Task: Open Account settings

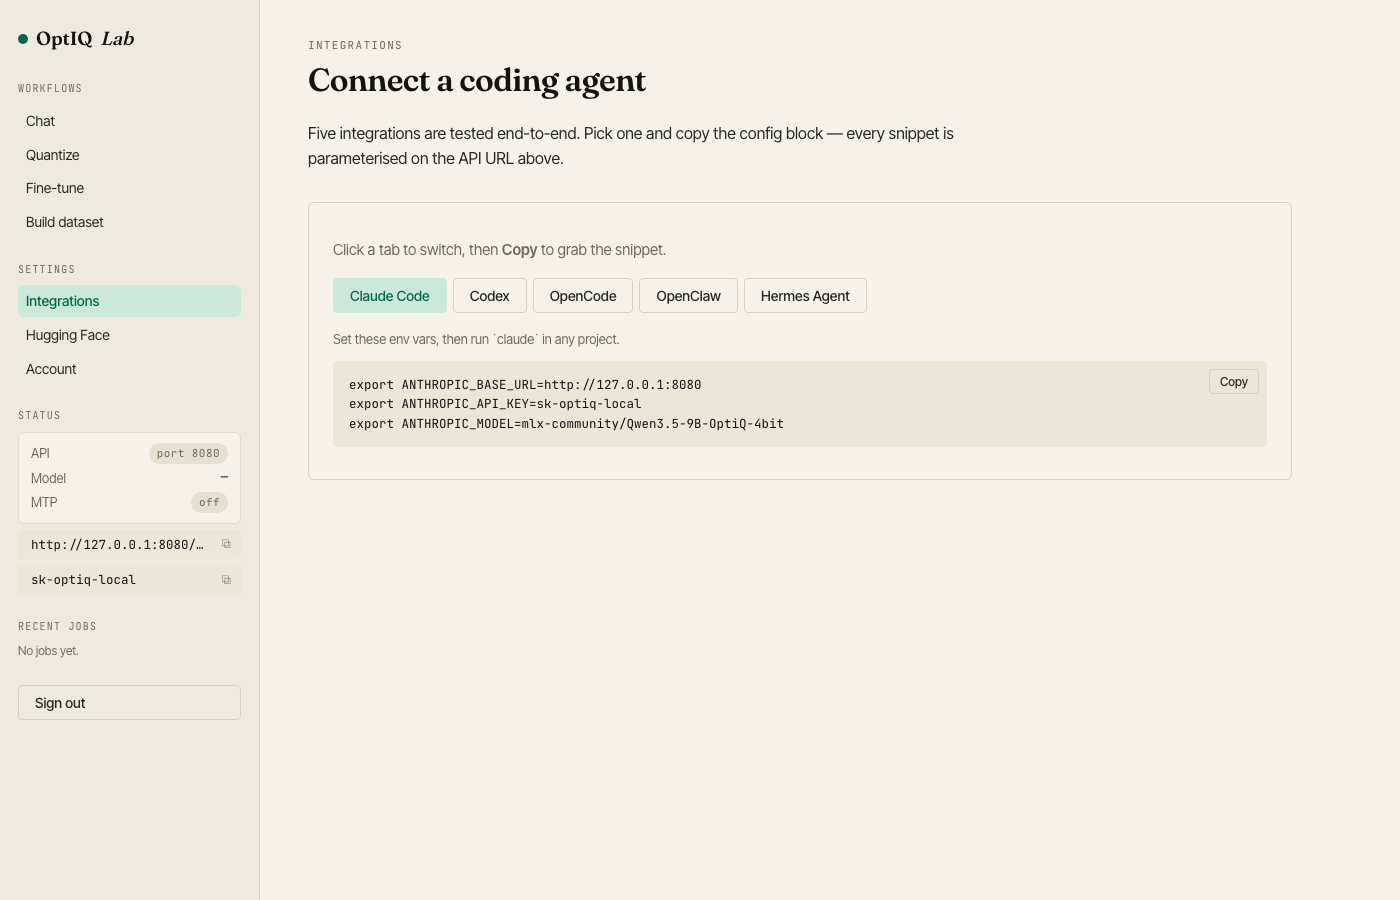Action: coord(129,369)
